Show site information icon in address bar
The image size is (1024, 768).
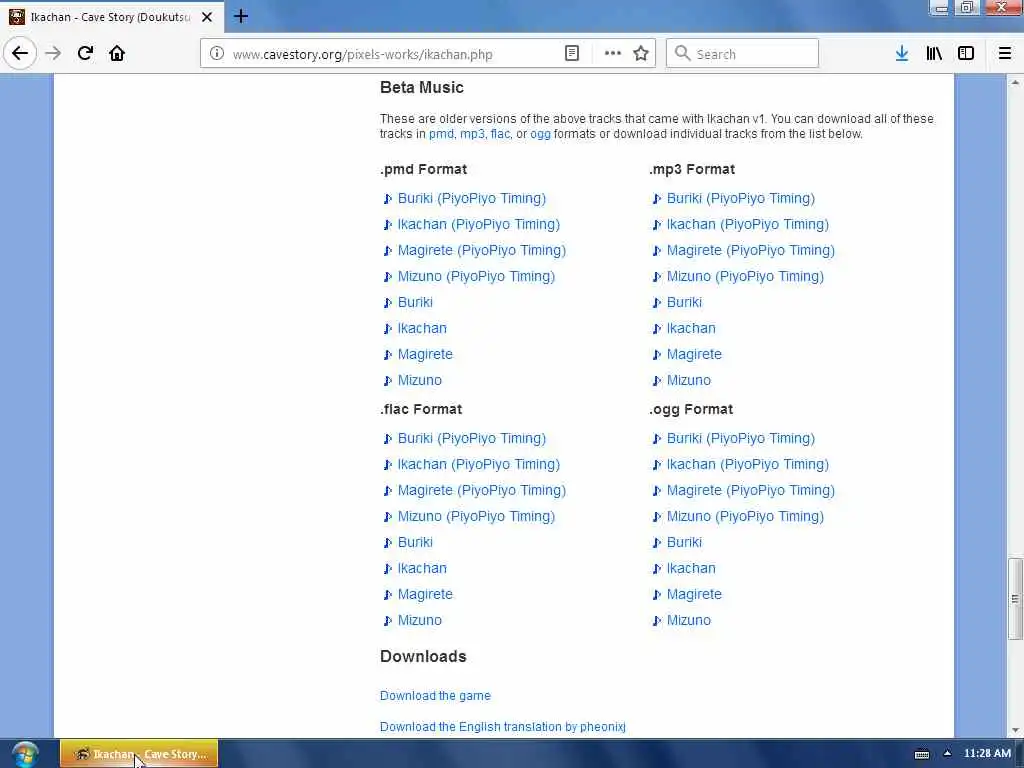coord(216,54)
